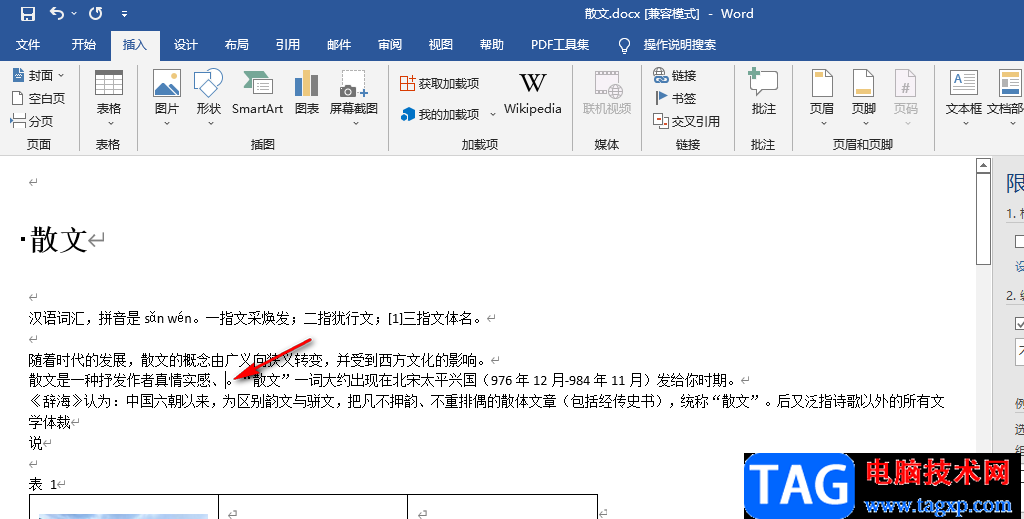Switch to the 设计 tab
Screen dimensions: 1024x519
pos(185,44)
